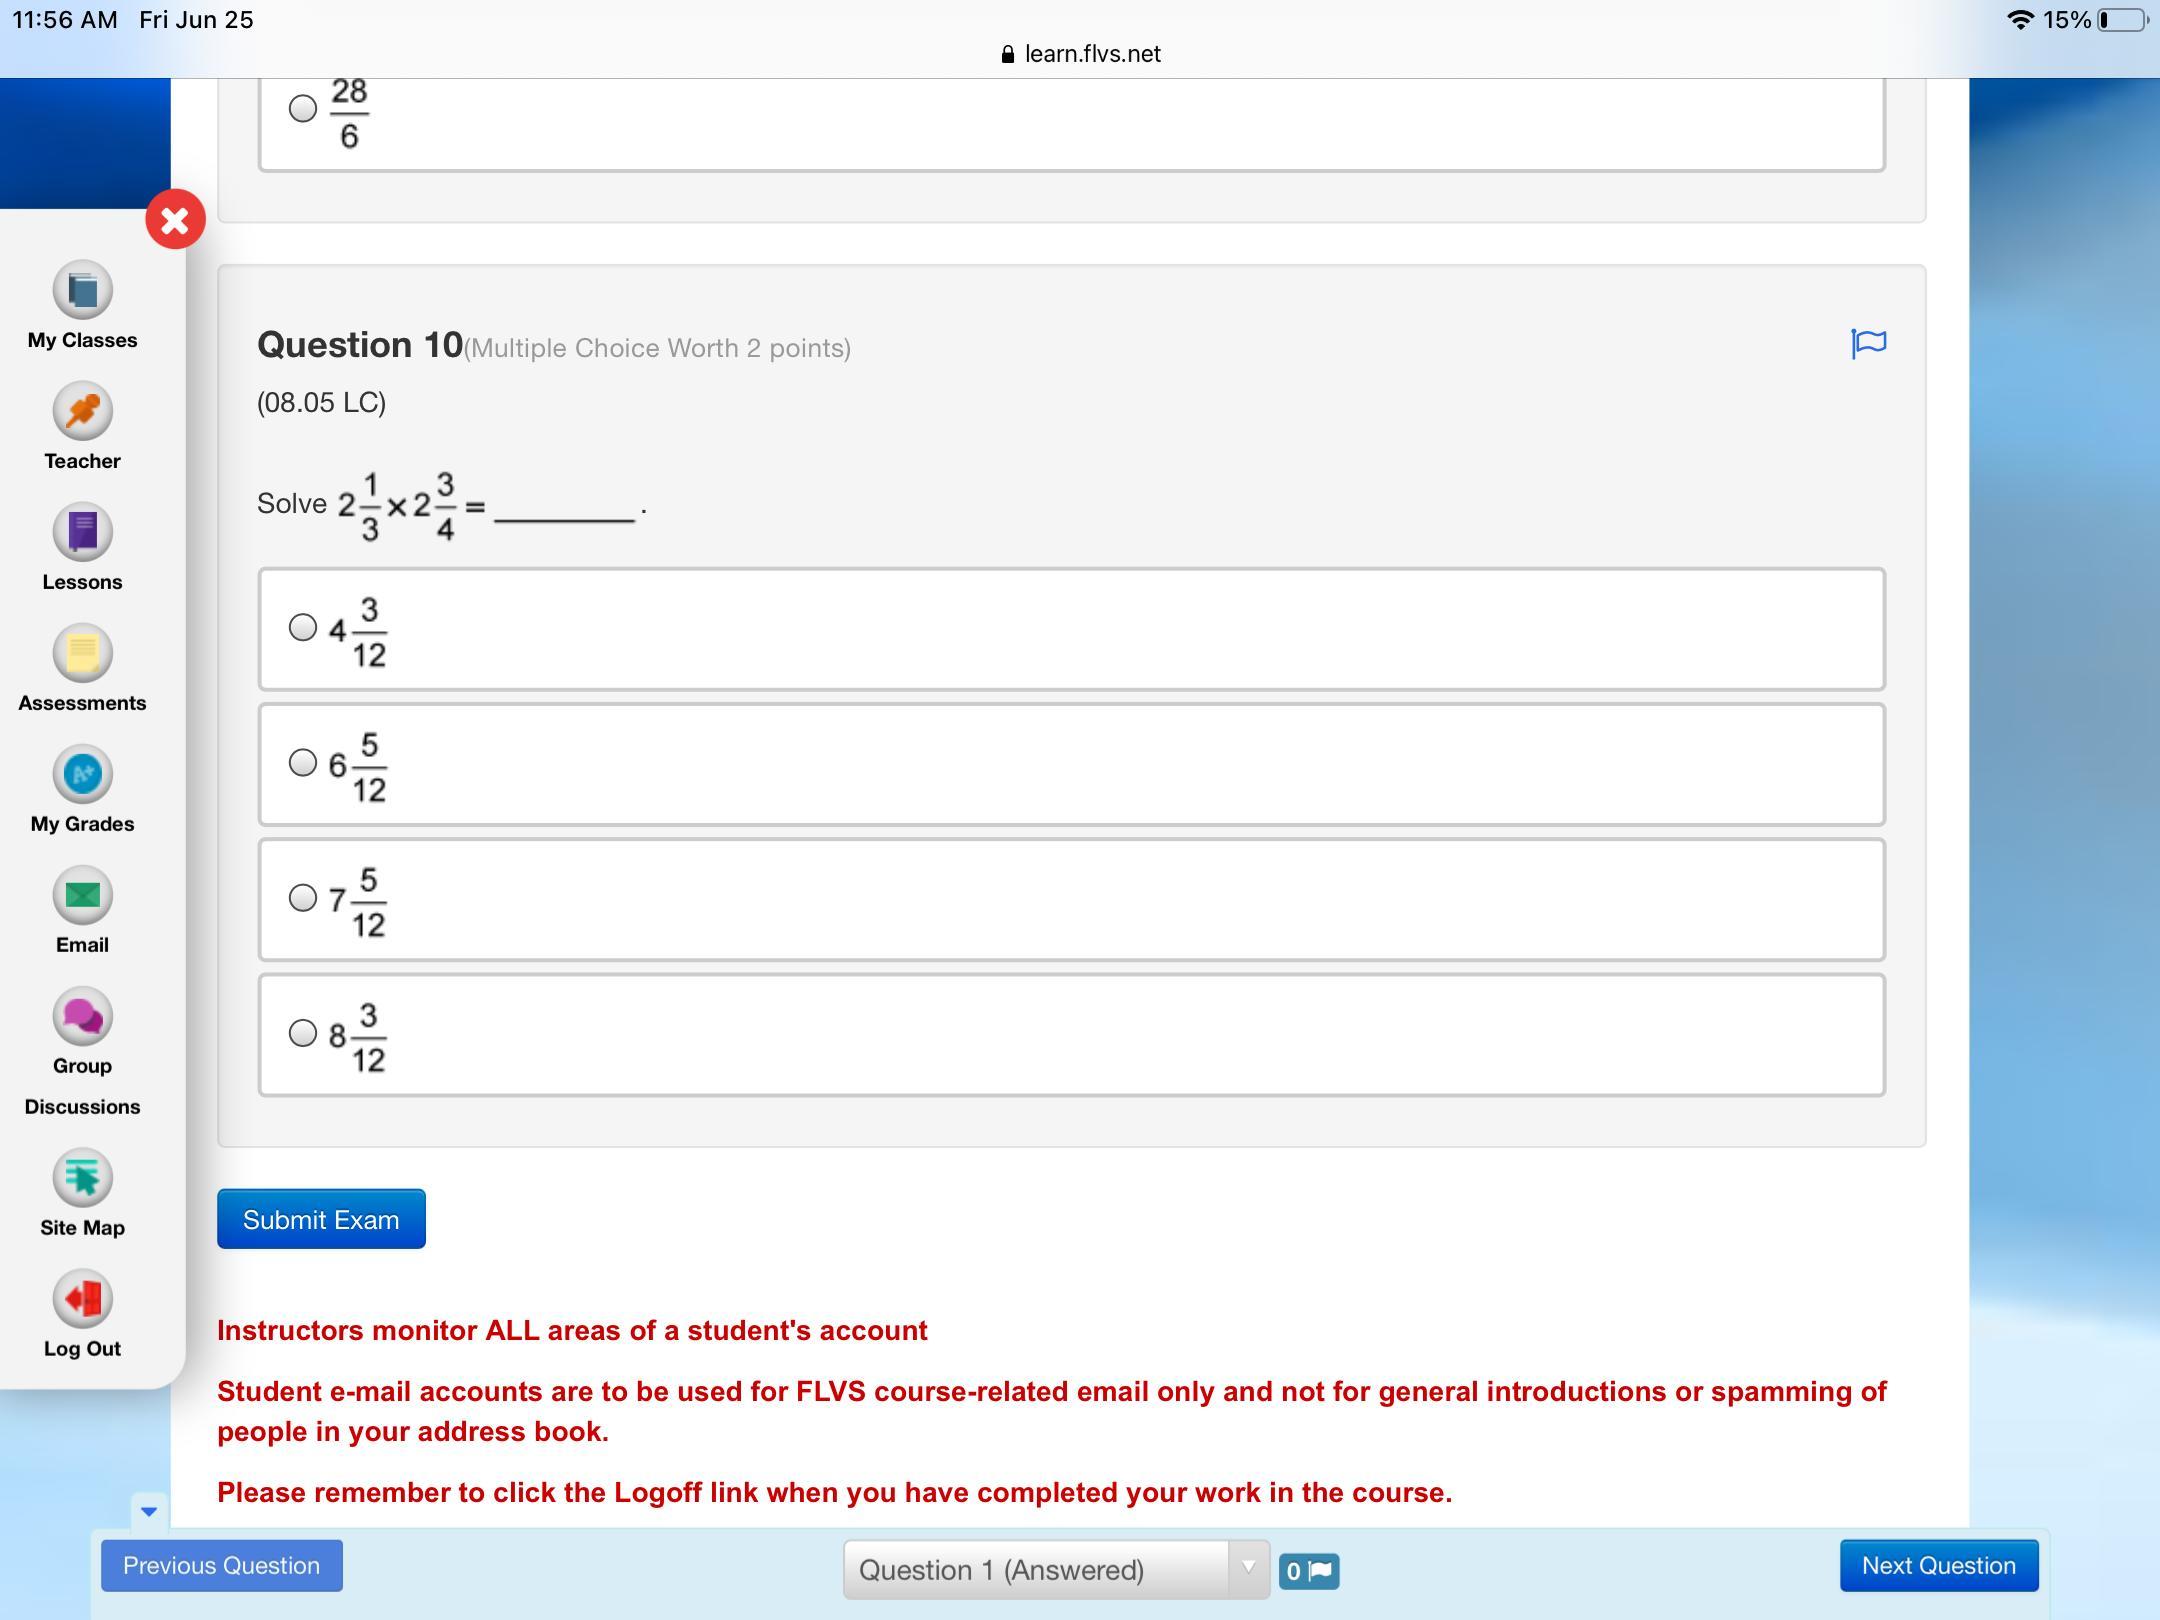Go back to Previous Question

point(221,1566)
